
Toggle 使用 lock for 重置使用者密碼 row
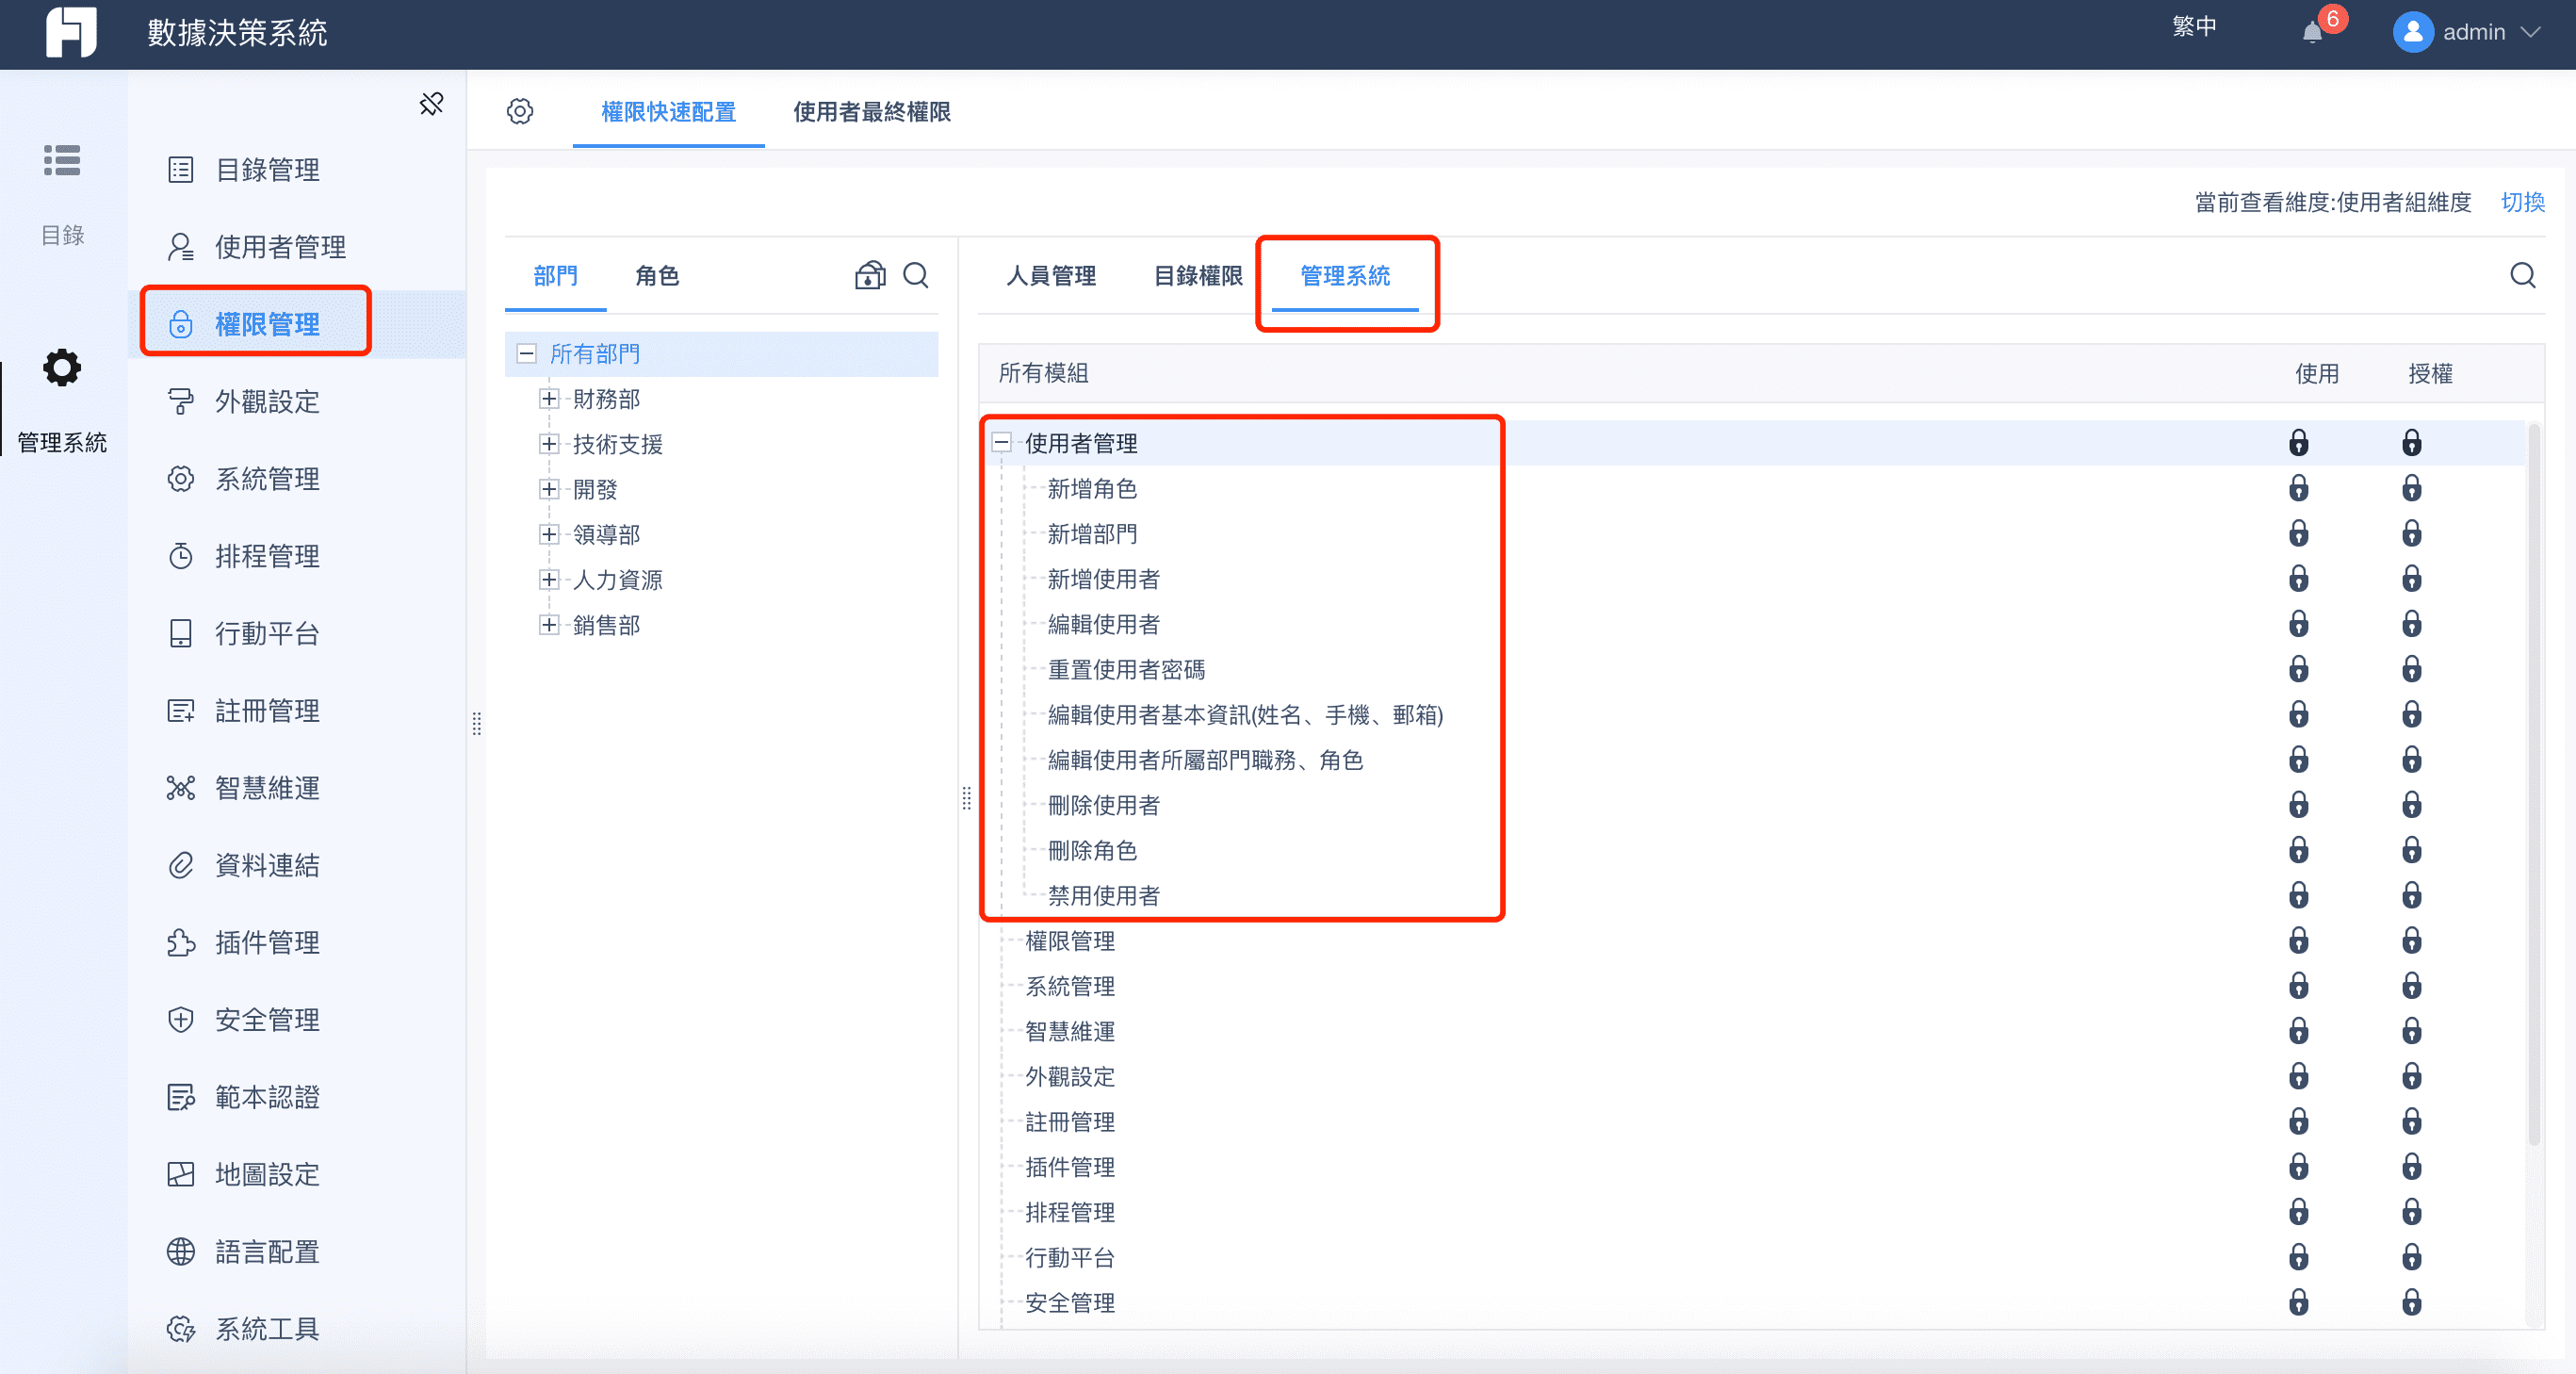(x=2298, y=669)
